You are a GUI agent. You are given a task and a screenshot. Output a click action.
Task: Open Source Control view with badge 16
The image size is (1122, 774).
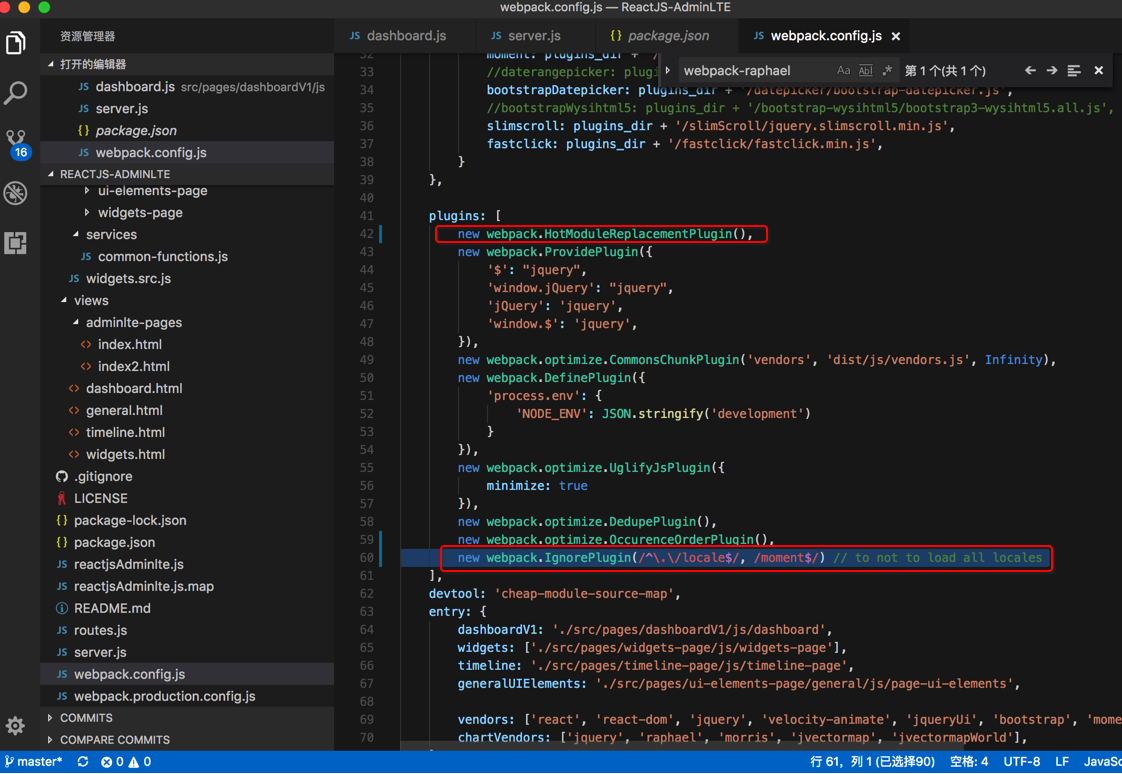tap(16, 141)
